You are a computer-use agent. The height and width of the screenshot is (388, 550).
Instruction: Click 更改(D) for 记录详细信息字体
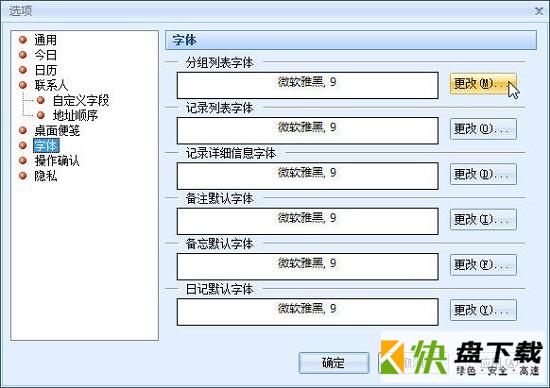(483, 174)
